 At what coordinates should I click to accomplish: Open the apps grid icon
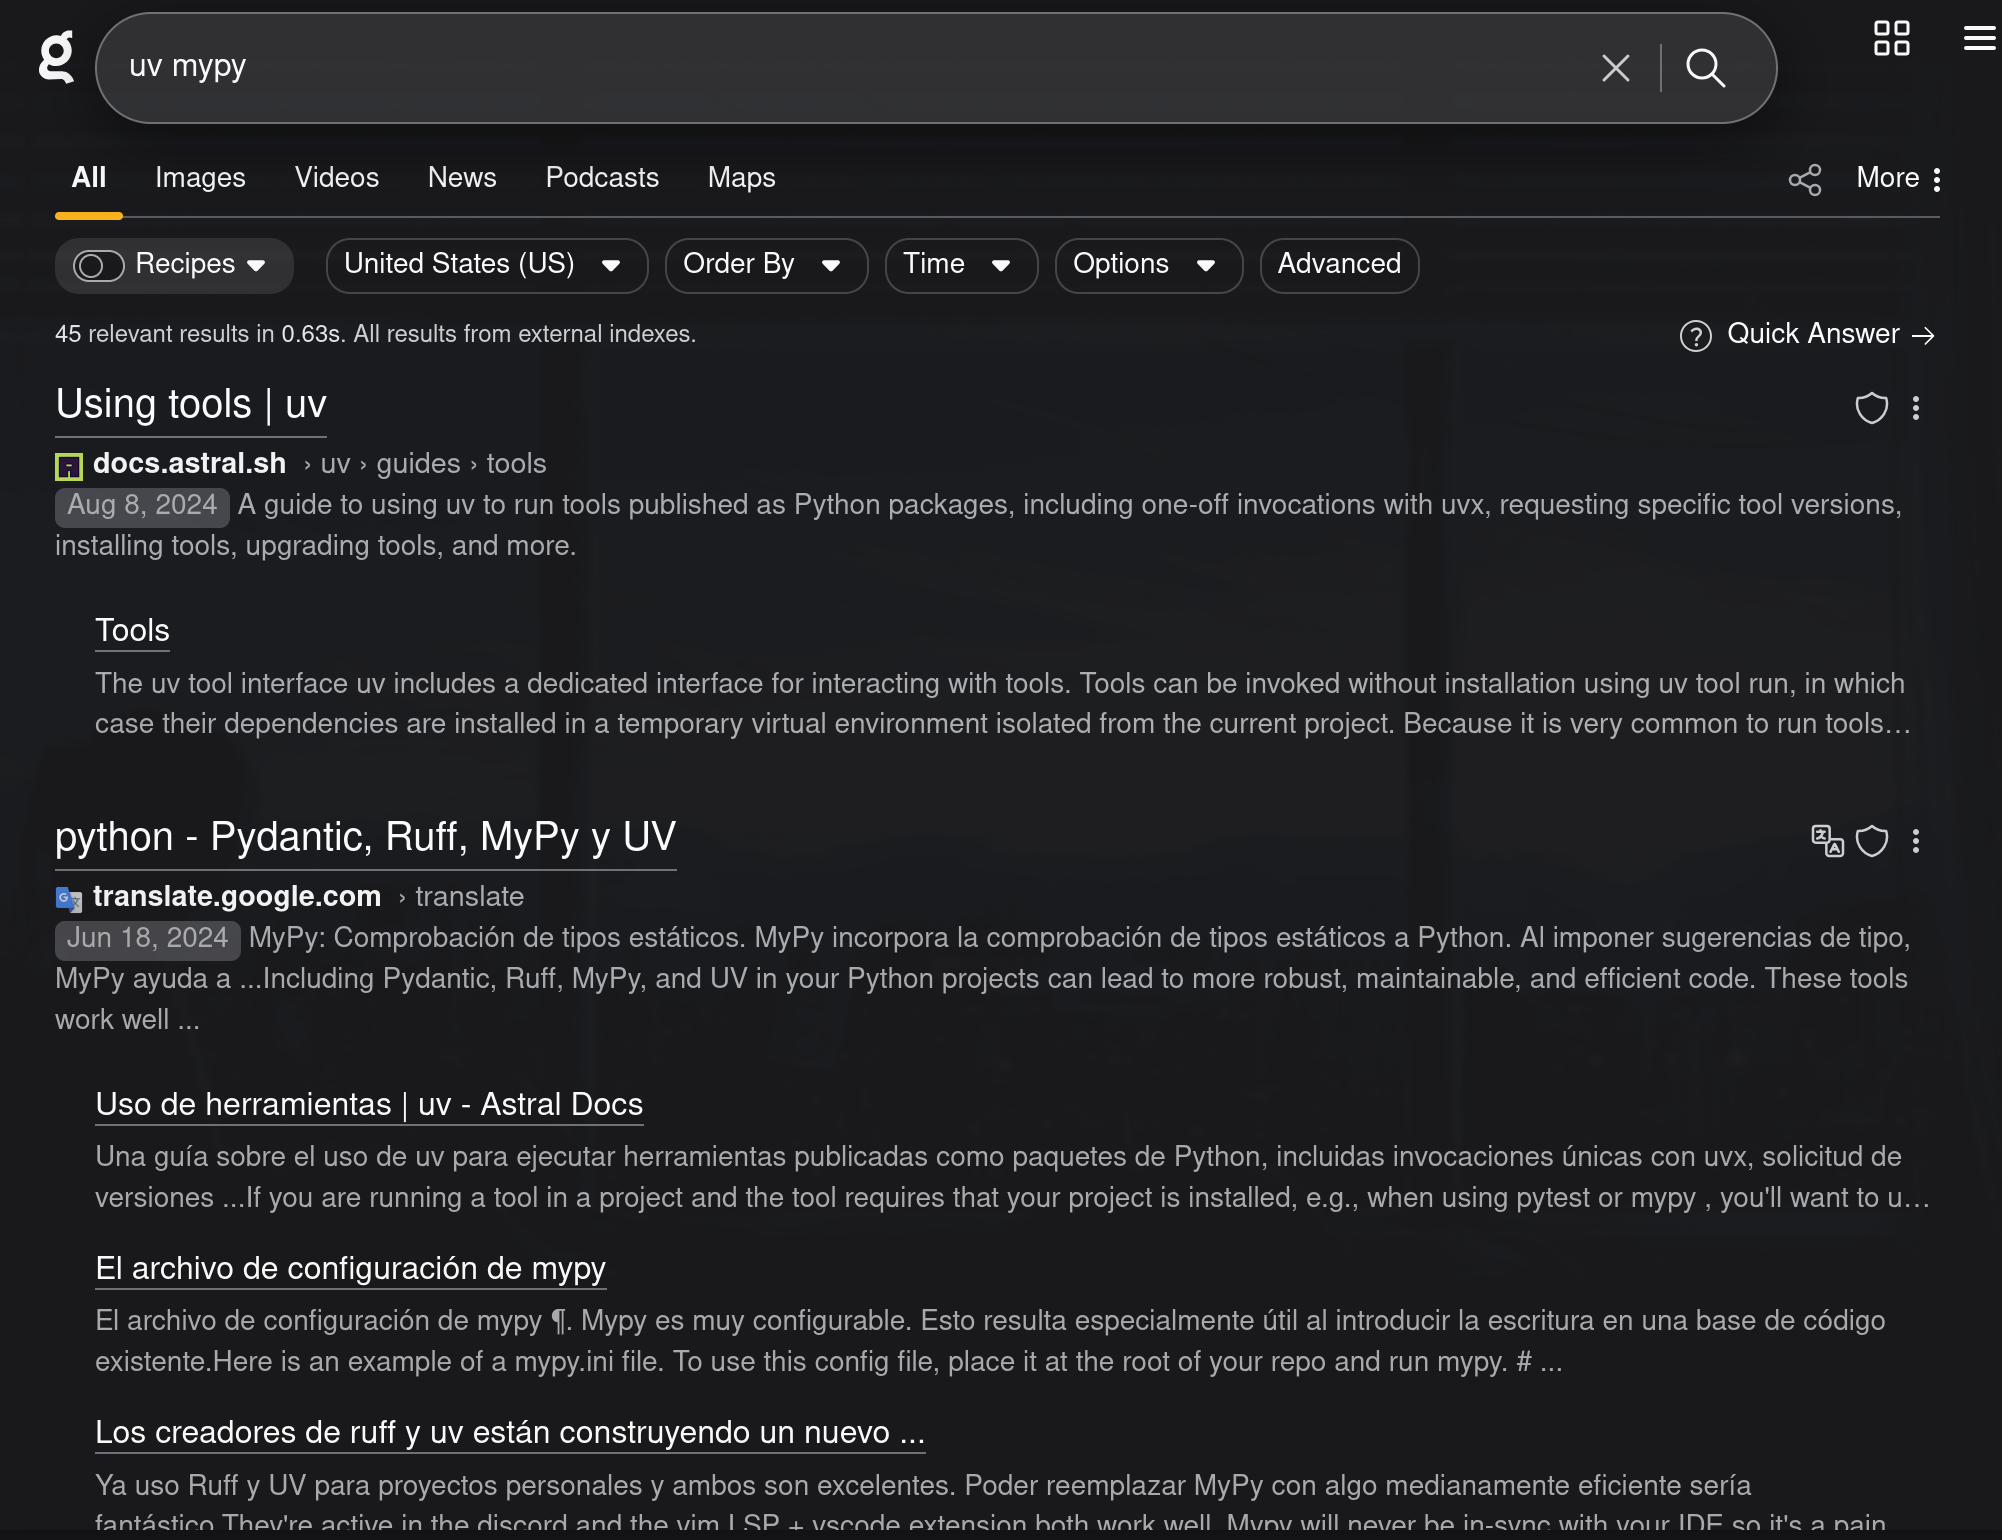click(x=1891, y=39)
